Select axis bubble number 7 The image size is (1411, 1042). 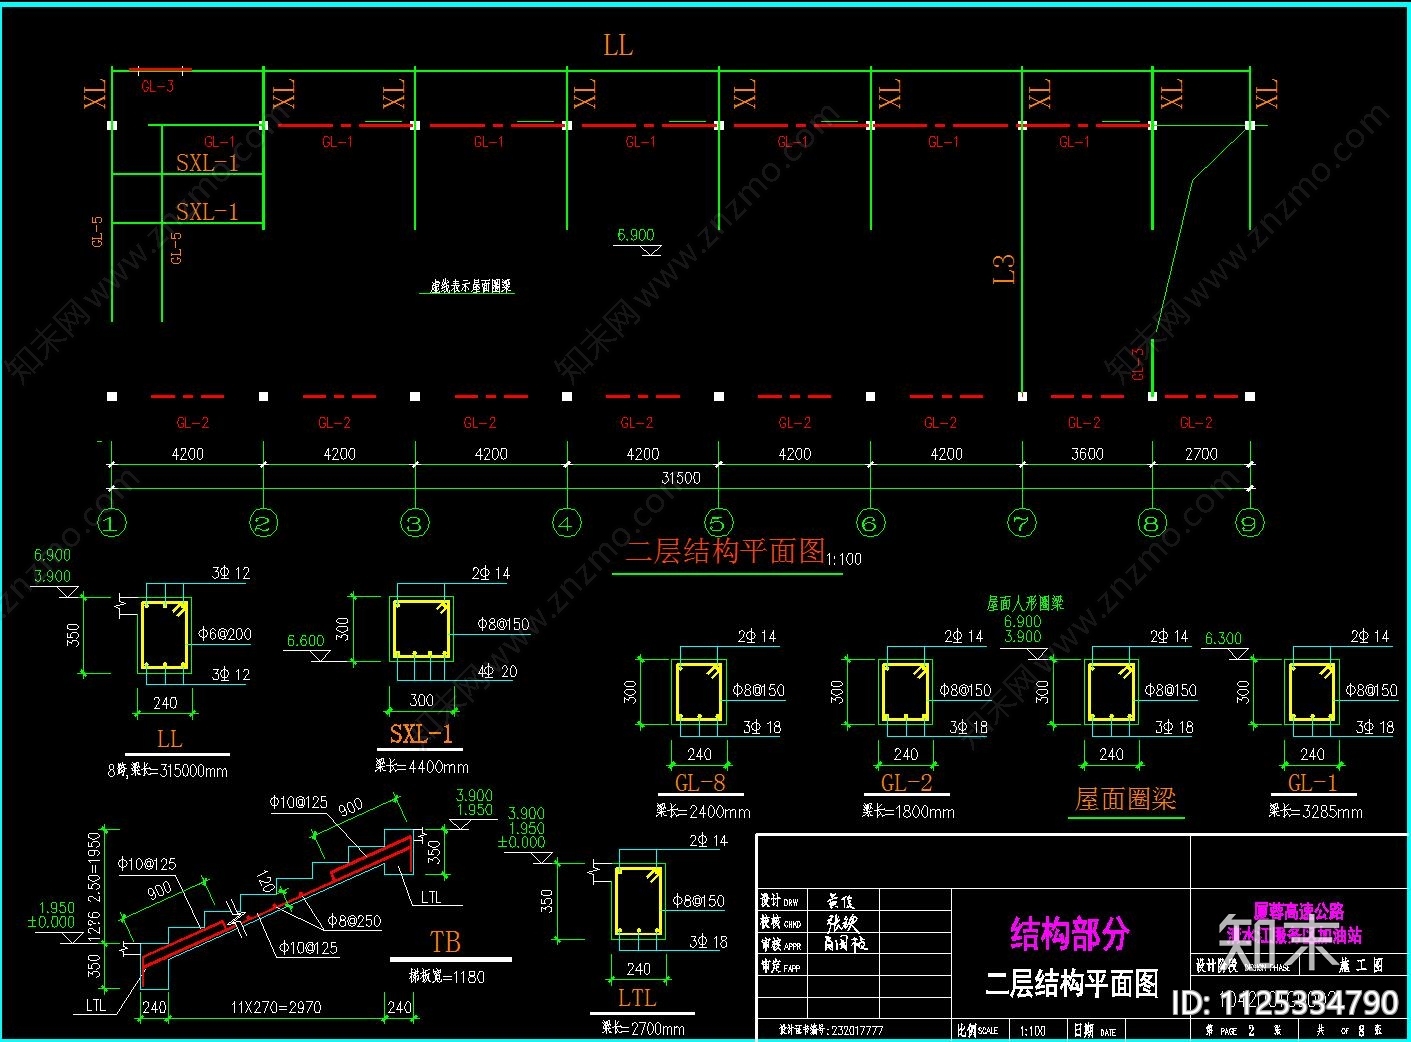tap(1022, 523)
